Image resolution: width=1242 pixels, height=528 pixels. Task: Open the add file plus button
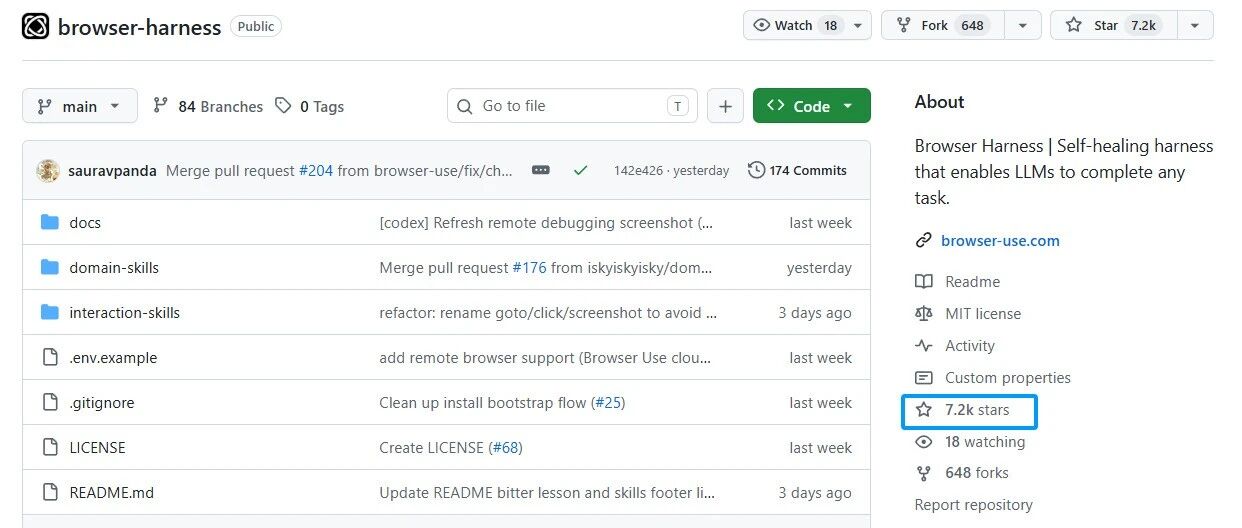[x=725, y=106]
